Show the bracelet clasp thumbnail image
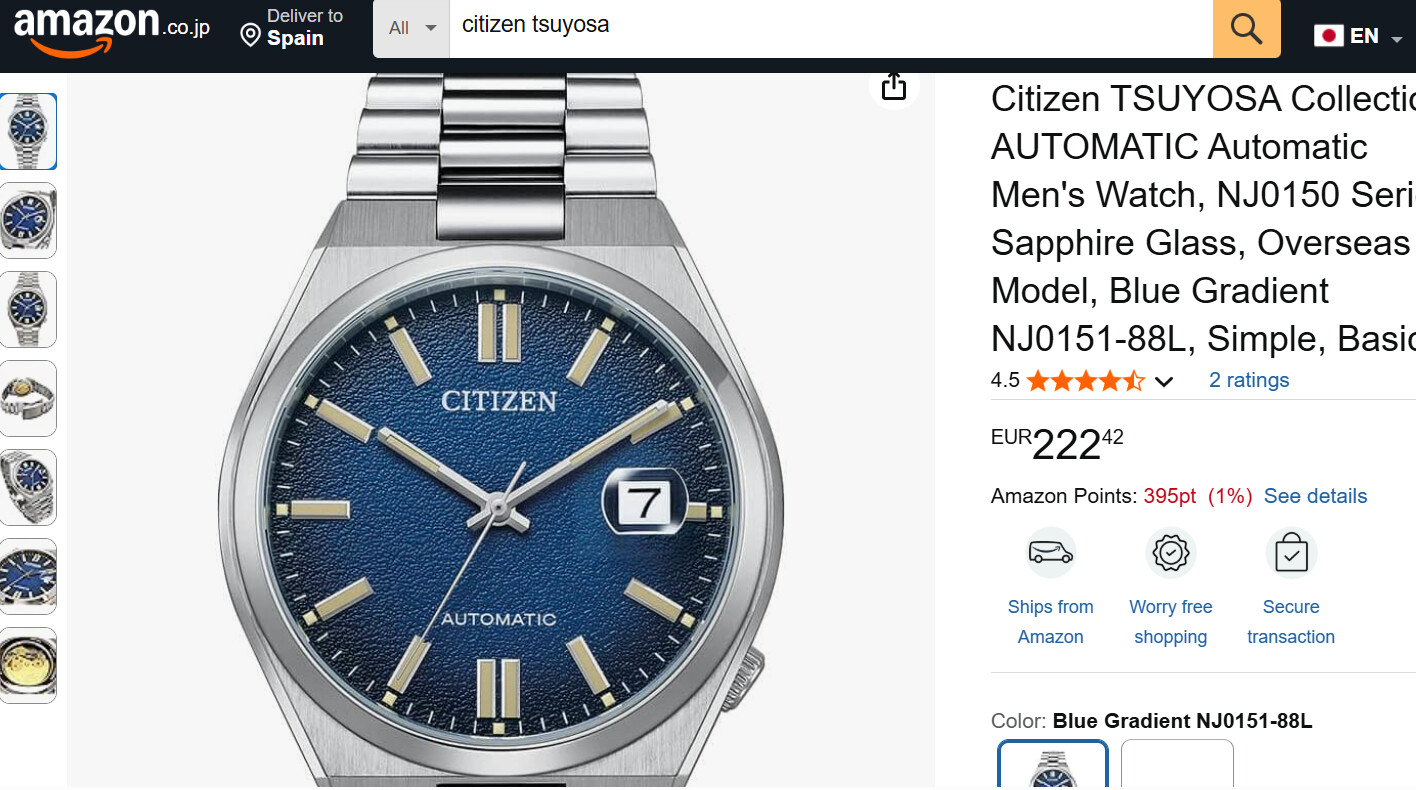The width and height of the screenshot is (1416, 790). point(28,398)
